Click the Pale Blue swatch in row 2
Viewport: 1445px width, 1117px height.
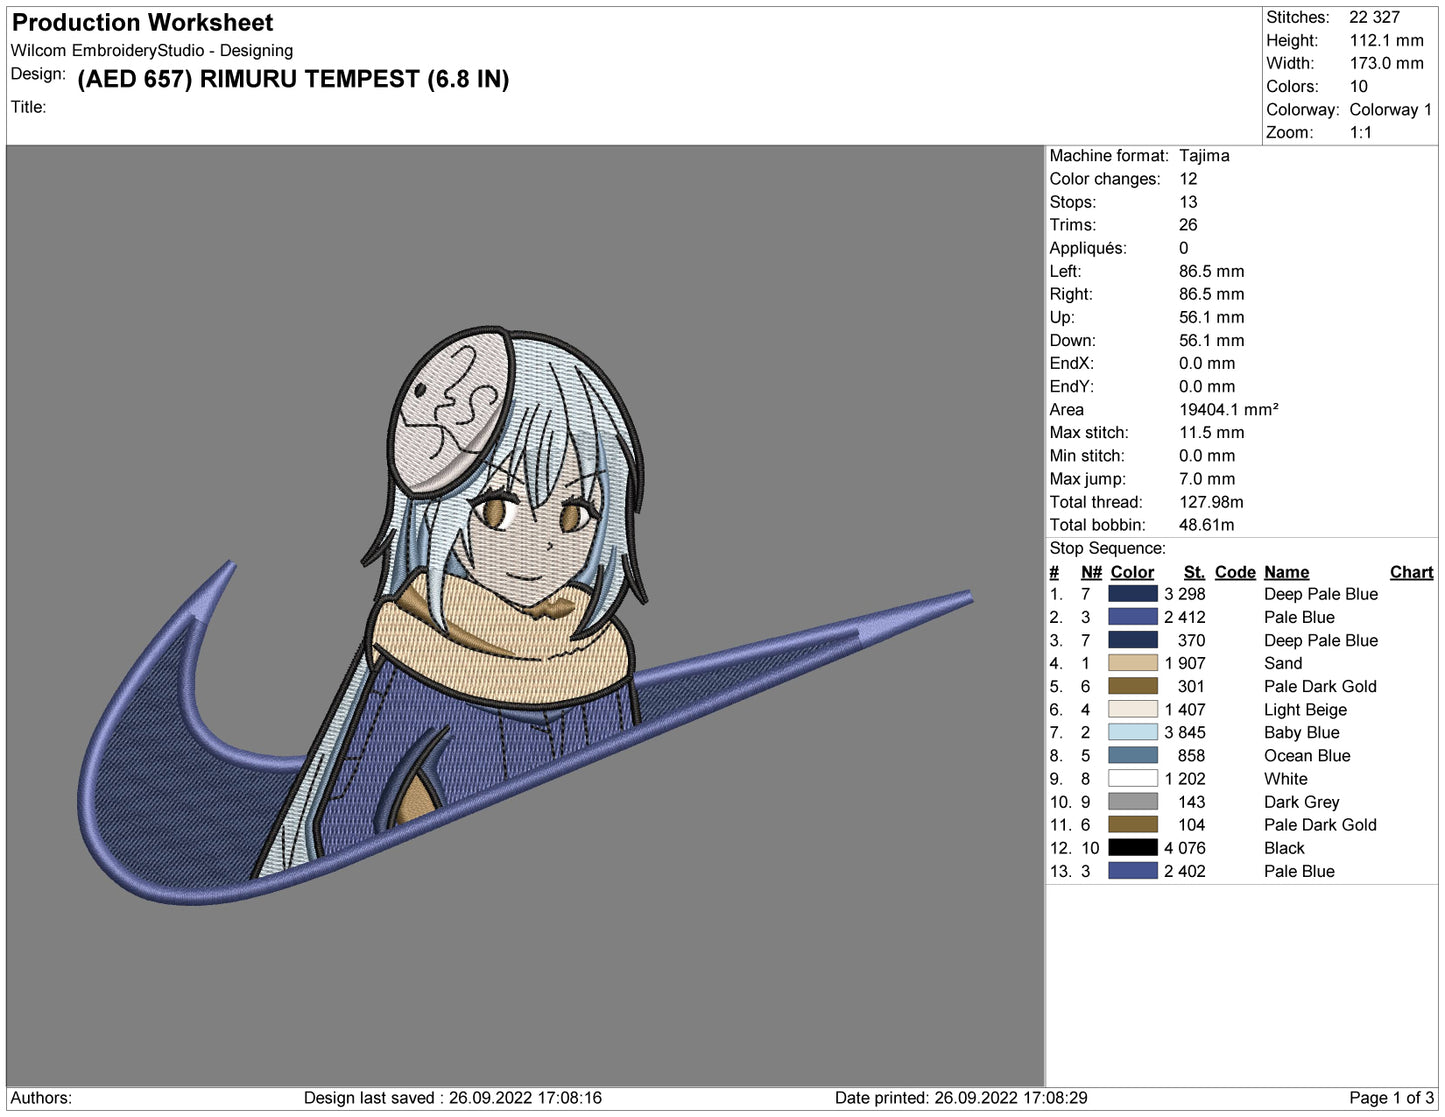(x=1132, y=617)
